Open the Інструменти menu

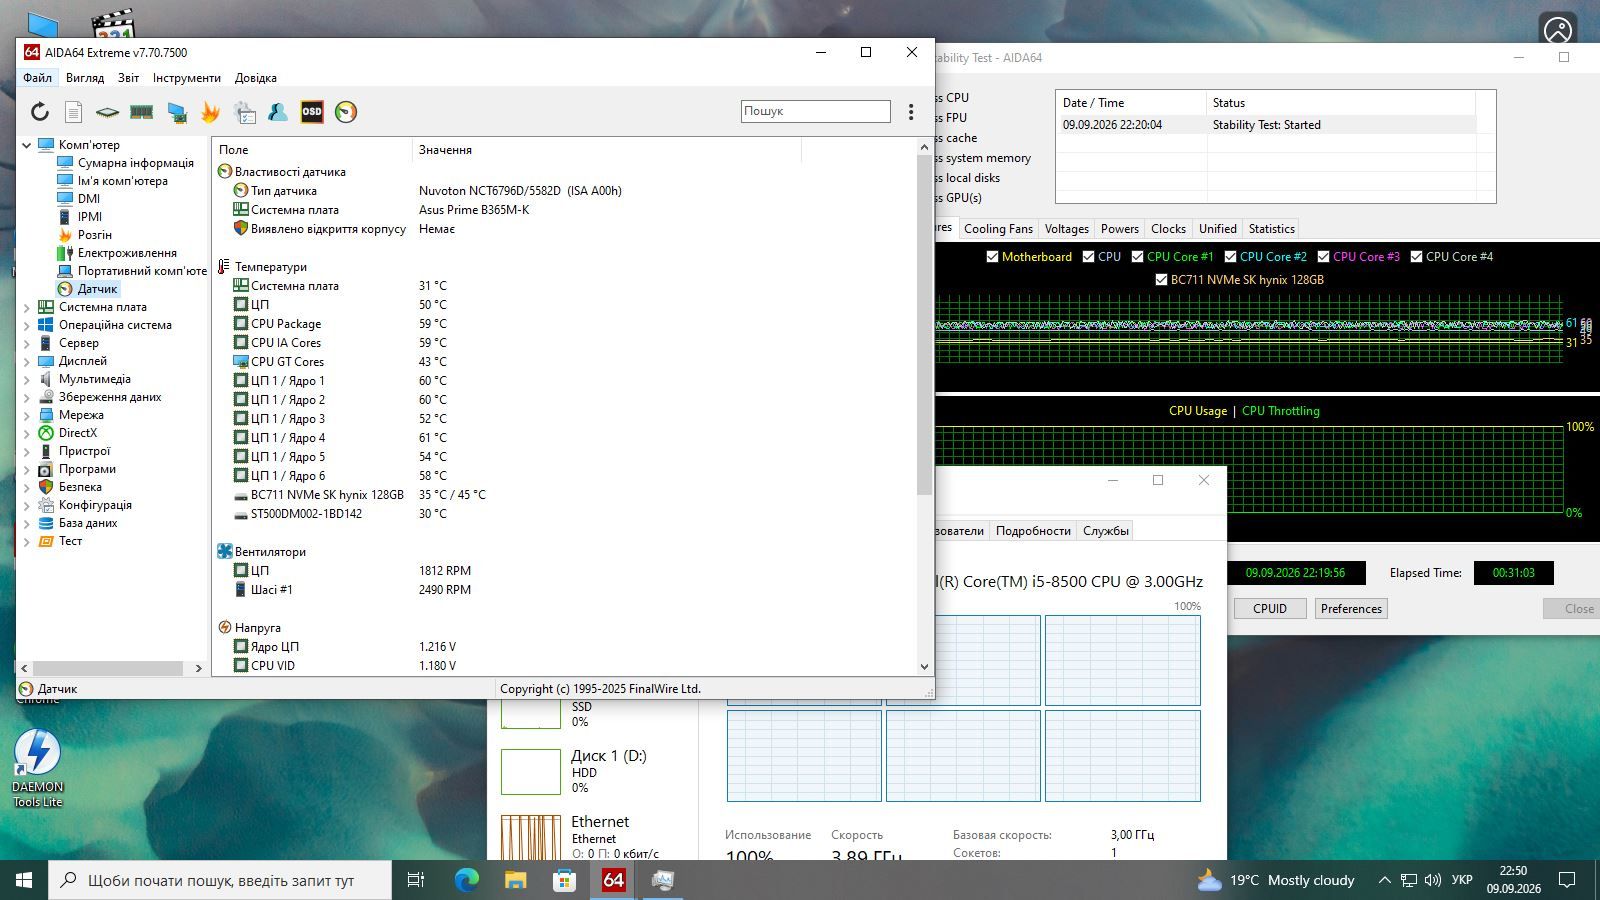tap(187, 78)
